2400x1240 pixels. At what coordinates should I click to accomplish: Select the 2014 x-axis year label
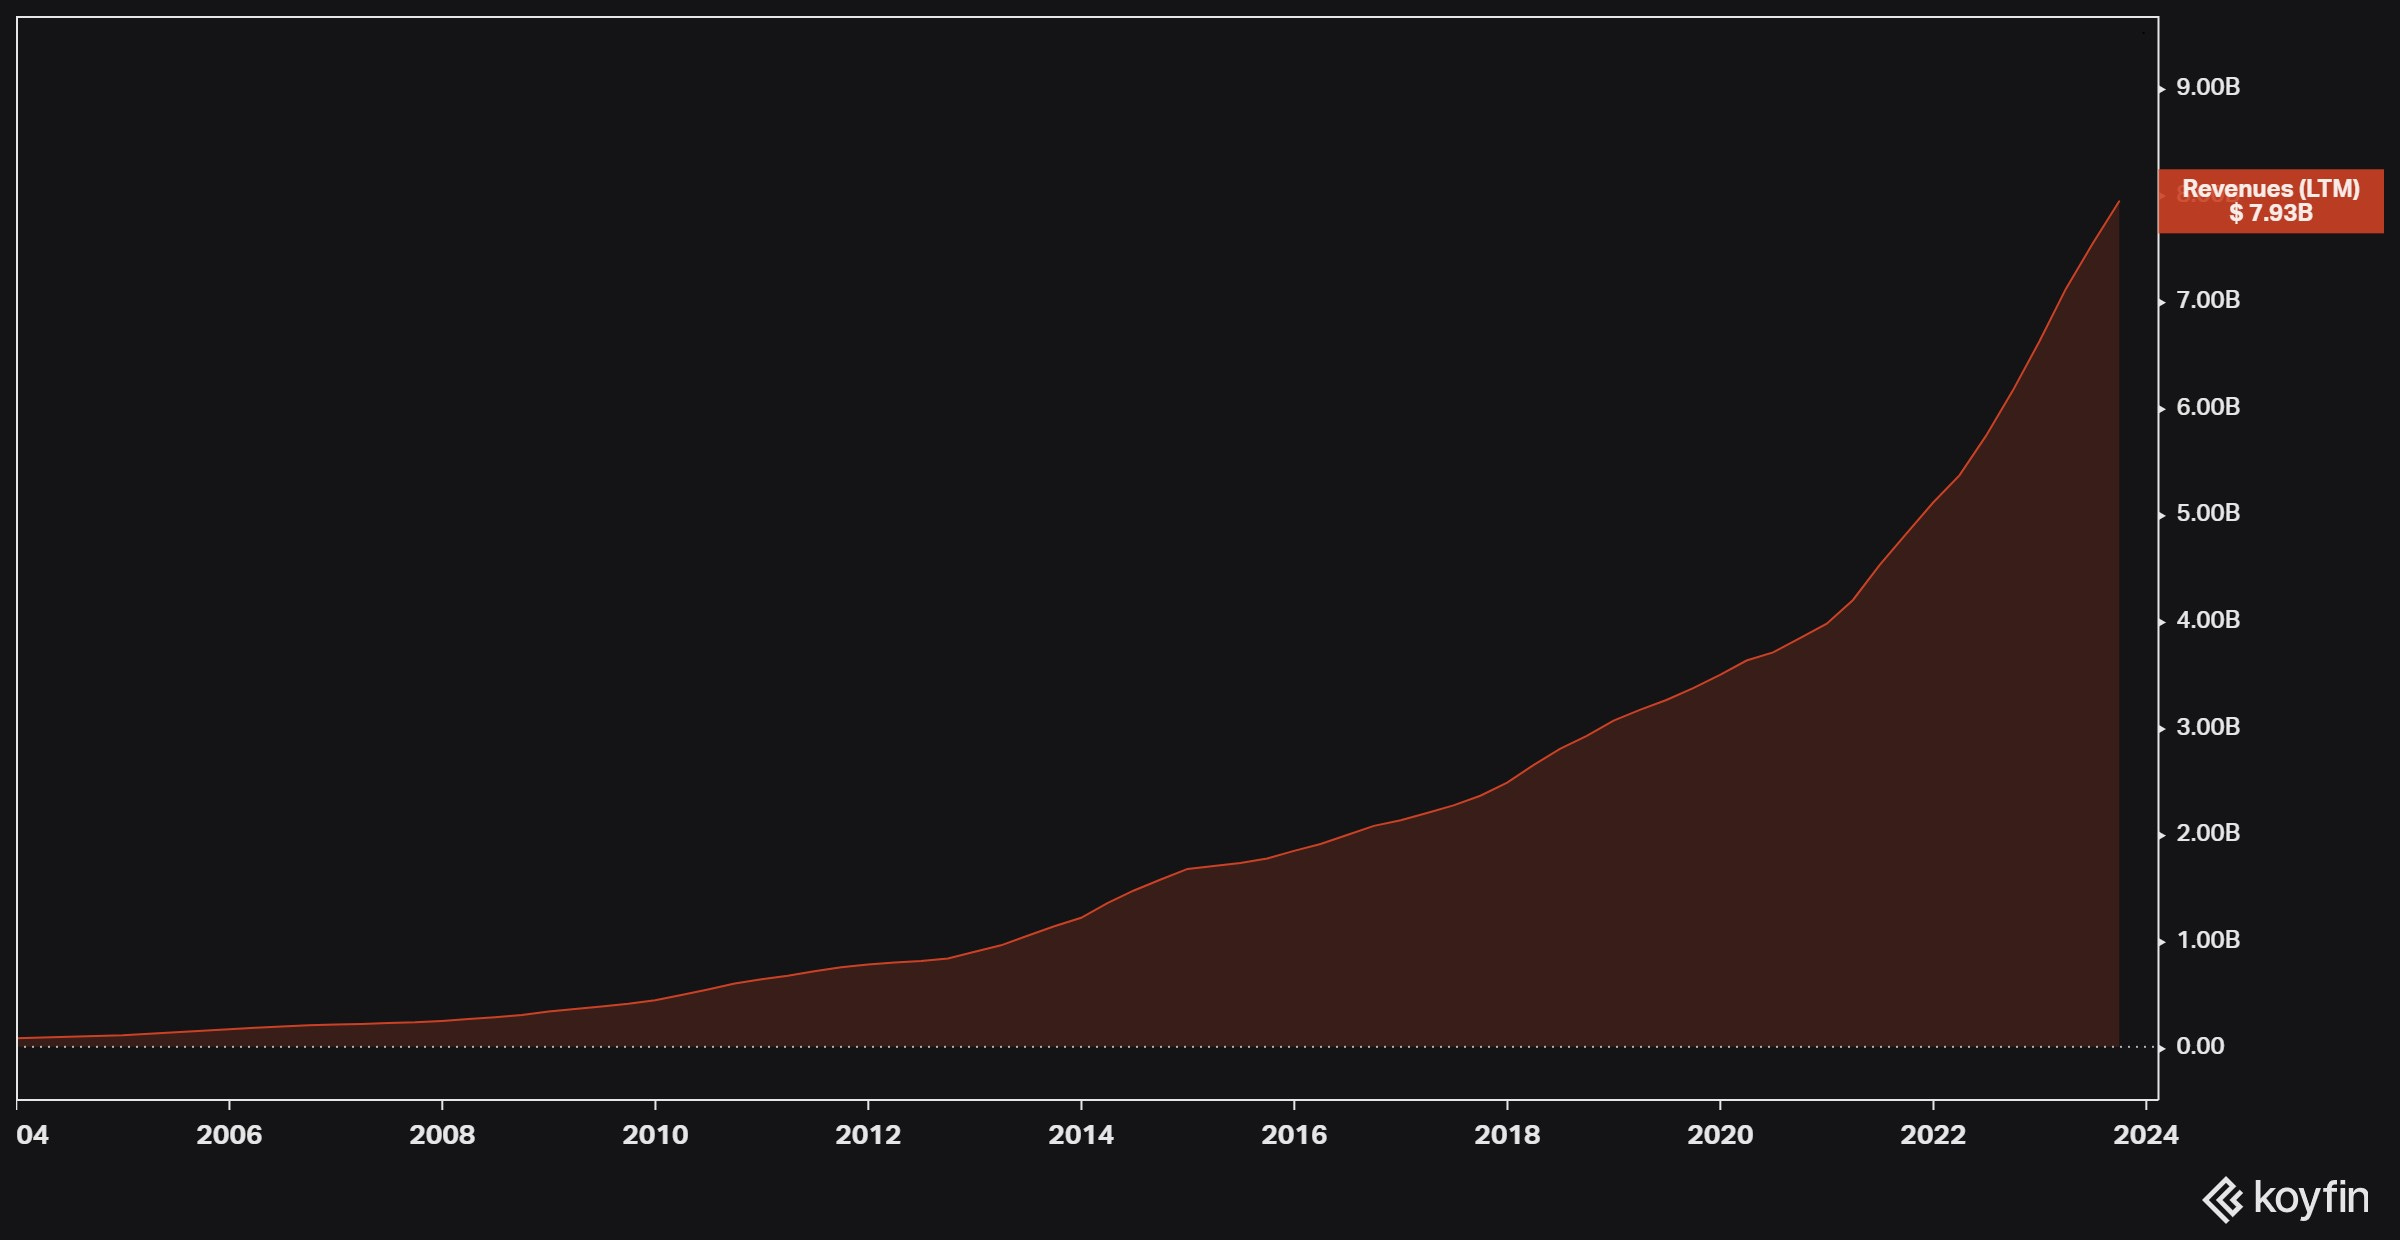point(1081,1135)
